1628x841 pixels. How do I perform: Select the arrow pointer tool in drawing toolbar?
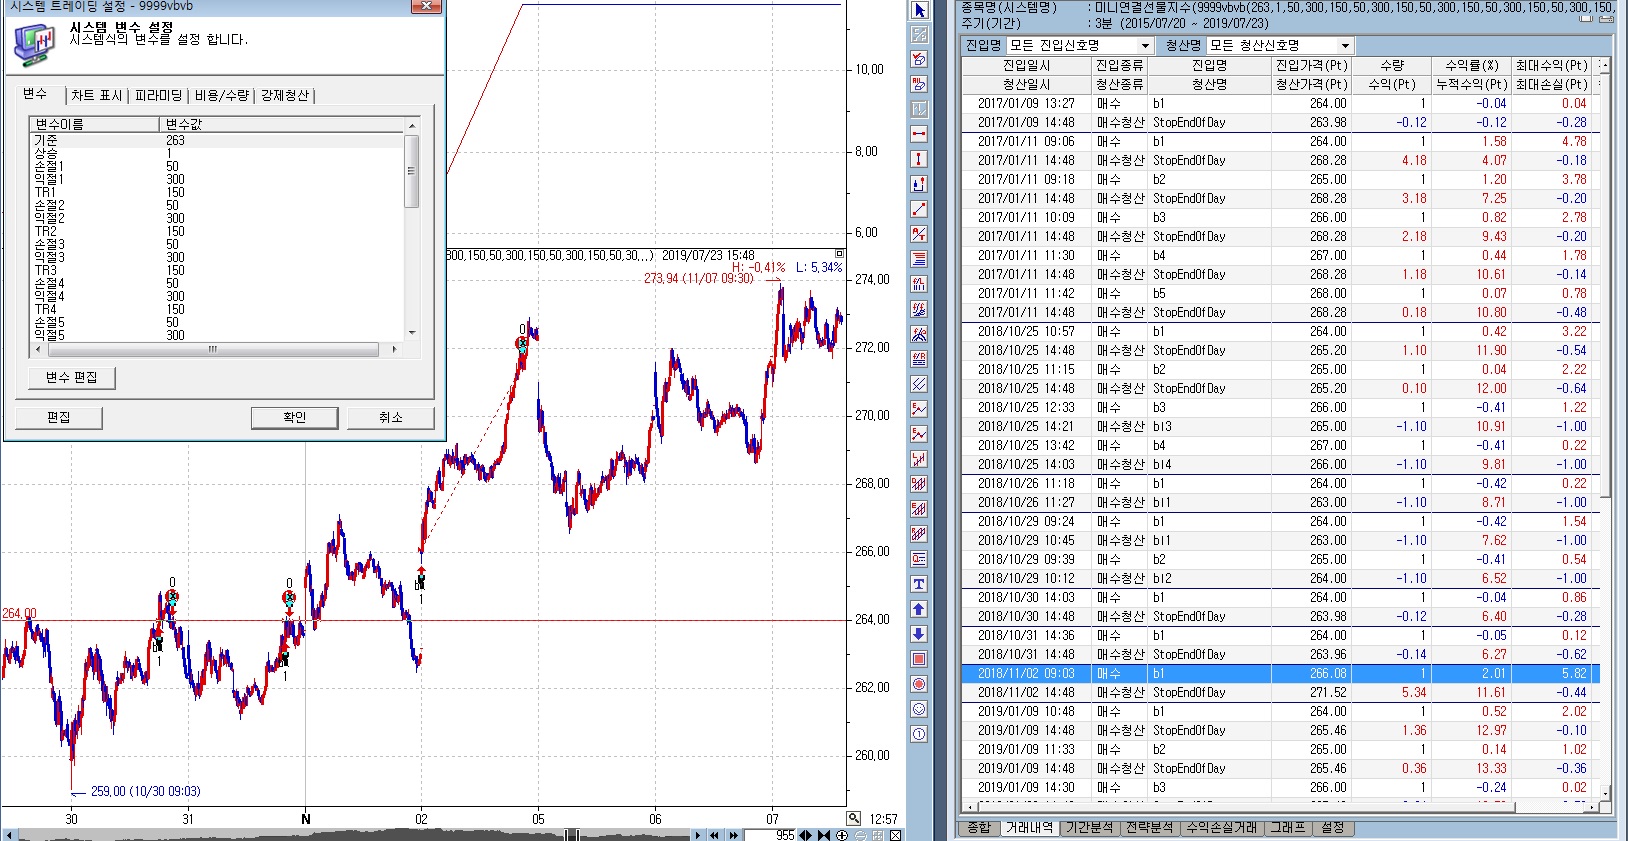pyautogui.click(x=919, y=10)
